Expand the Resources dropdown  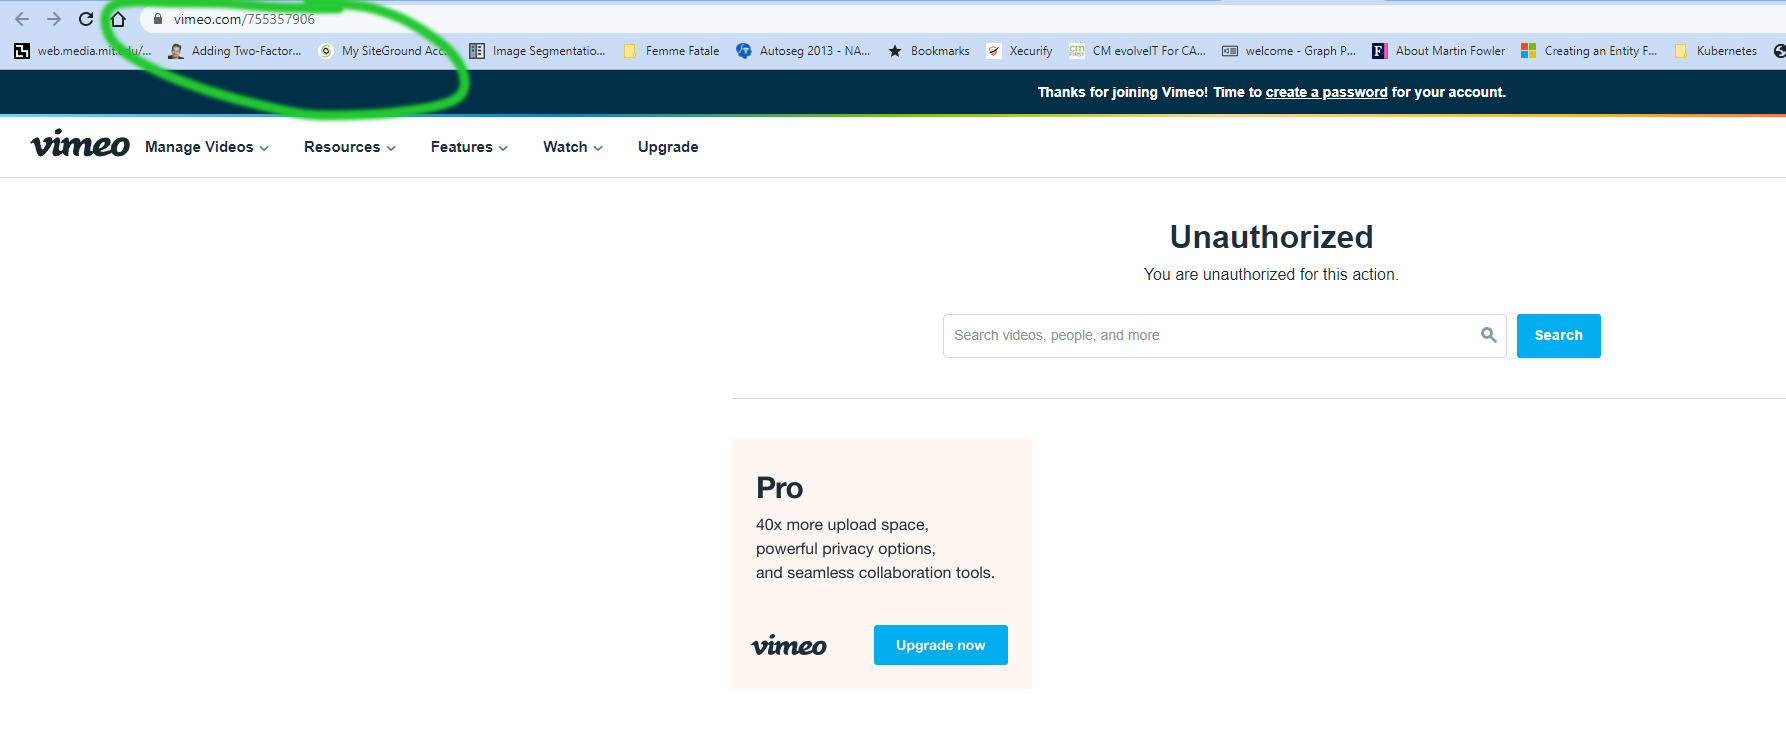[x=350, y=147]
